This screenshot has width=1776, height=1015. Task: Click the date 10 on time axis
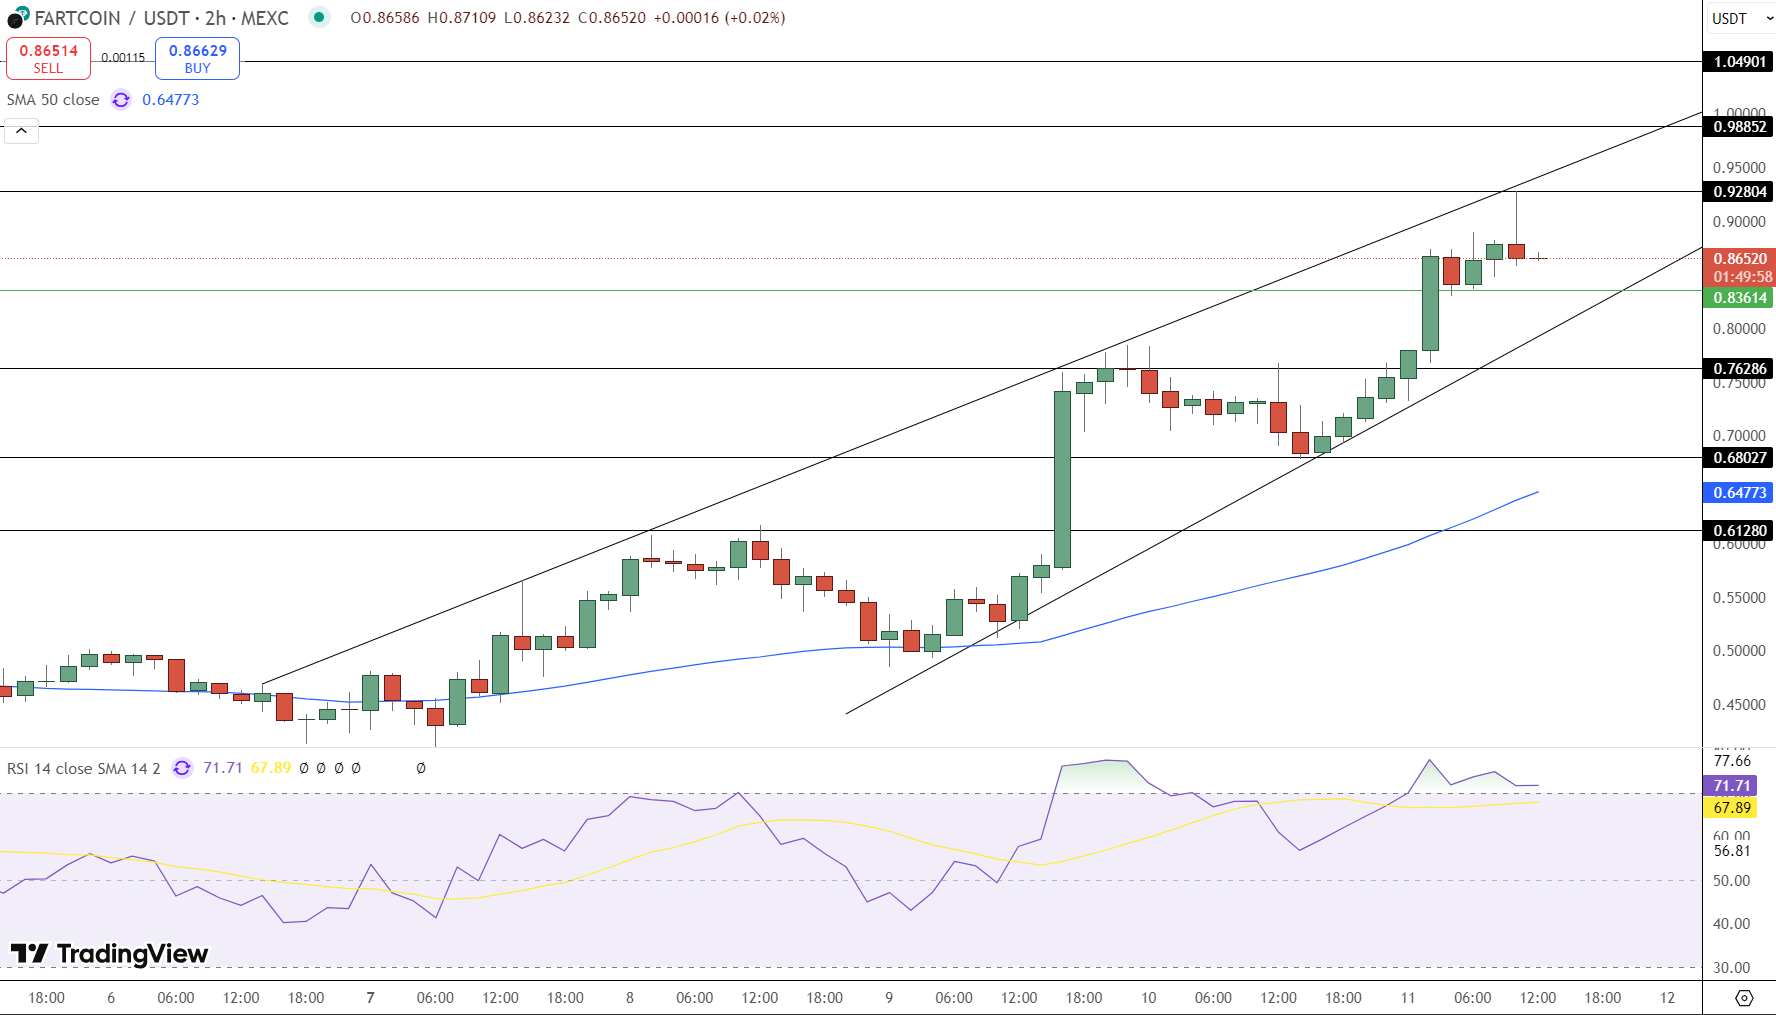tap(1149, 998)
